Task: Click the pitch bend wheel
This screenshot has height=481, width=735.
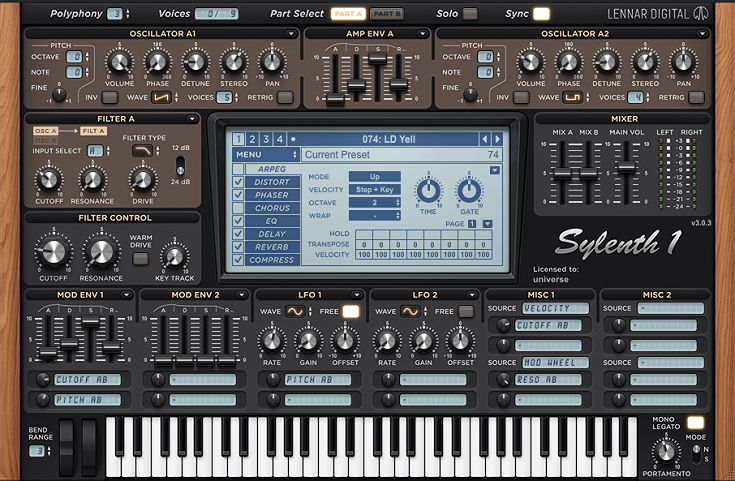Action: (67, 447)
